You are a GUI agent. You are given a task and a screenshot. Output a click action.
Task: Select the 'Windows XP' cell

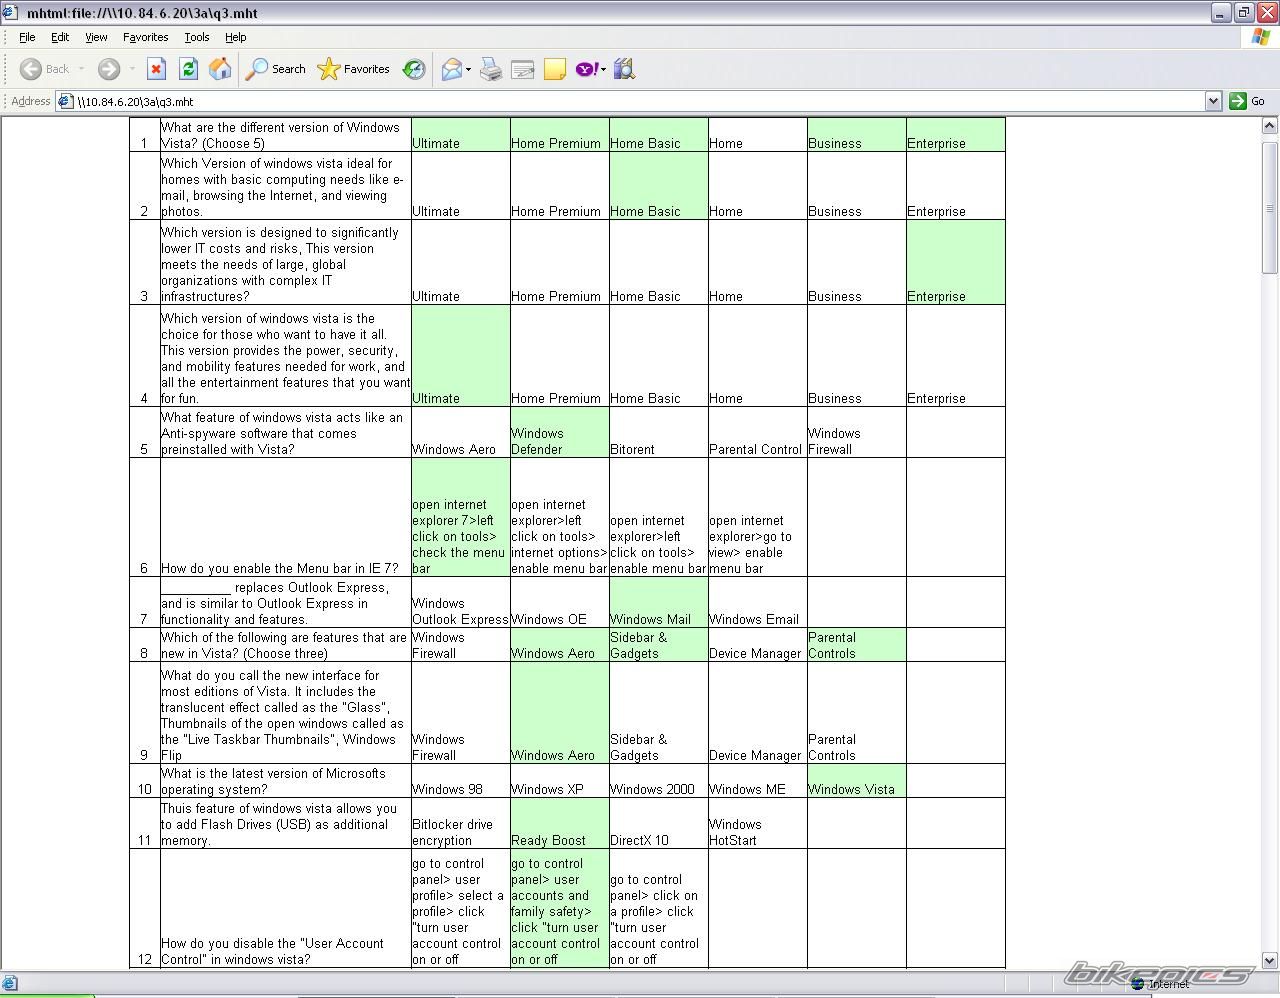point(560,781)
